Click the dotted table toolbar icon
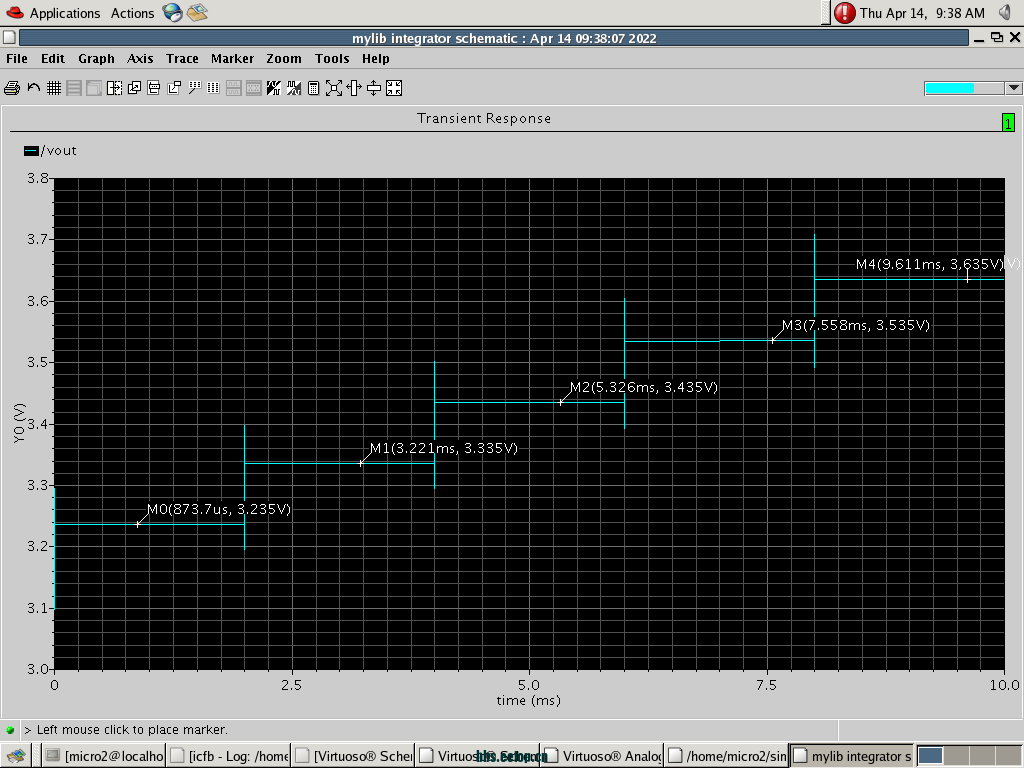 (214, 88)
